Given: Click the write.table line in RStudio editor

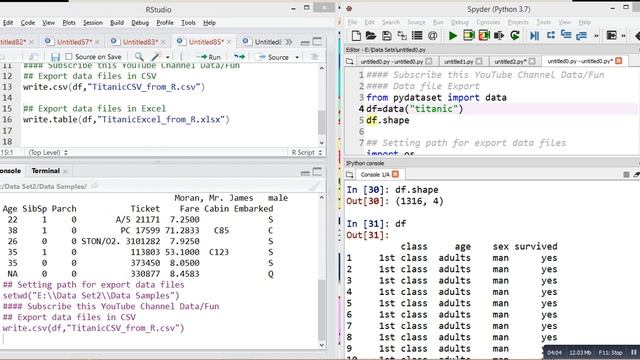Looking at the screenshot, I should 126,120.
